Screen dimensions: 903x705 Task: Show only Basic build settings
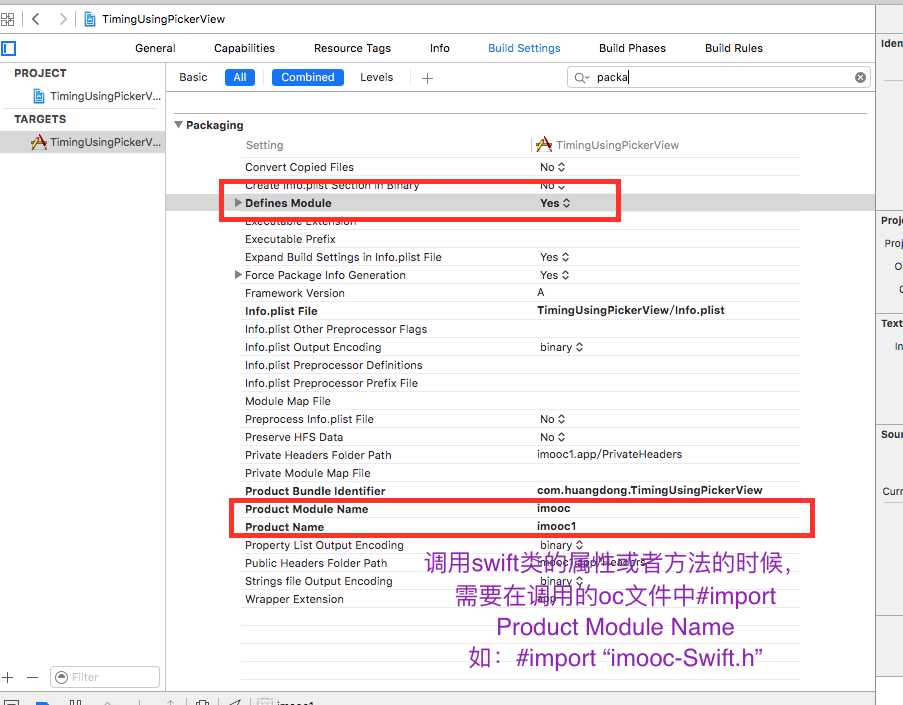193,77
